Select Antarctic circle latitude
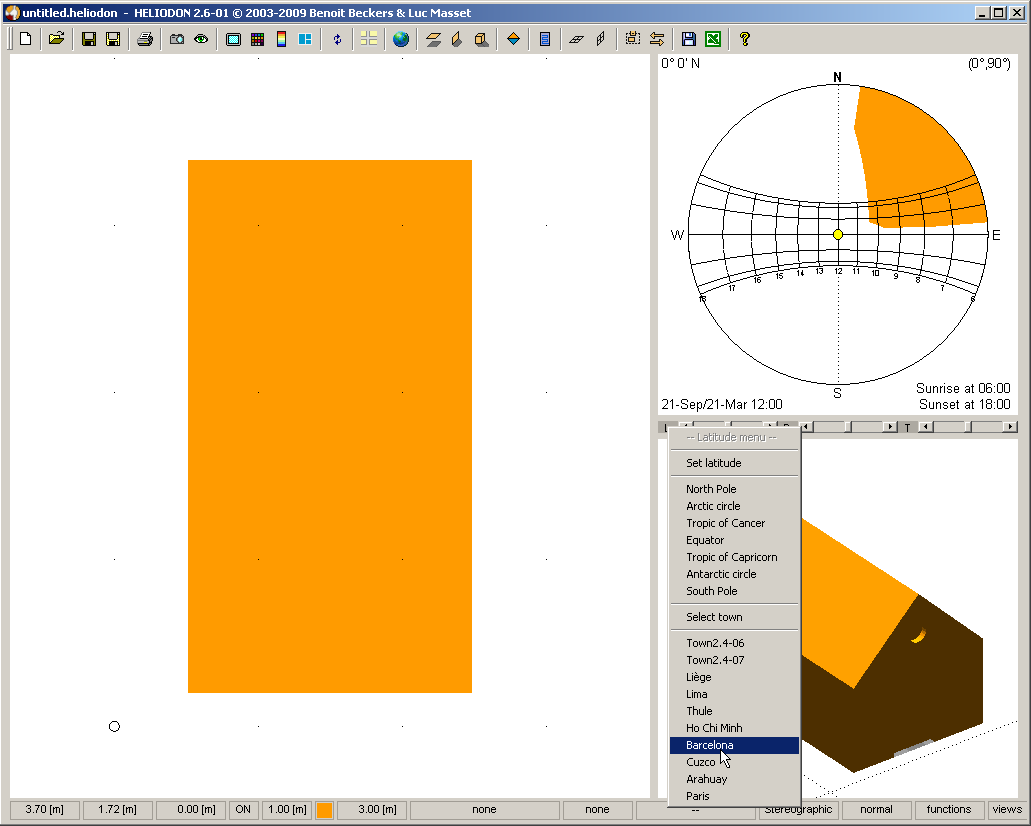This screenshot has height=826, width=1031. click(x=734, y=574)
